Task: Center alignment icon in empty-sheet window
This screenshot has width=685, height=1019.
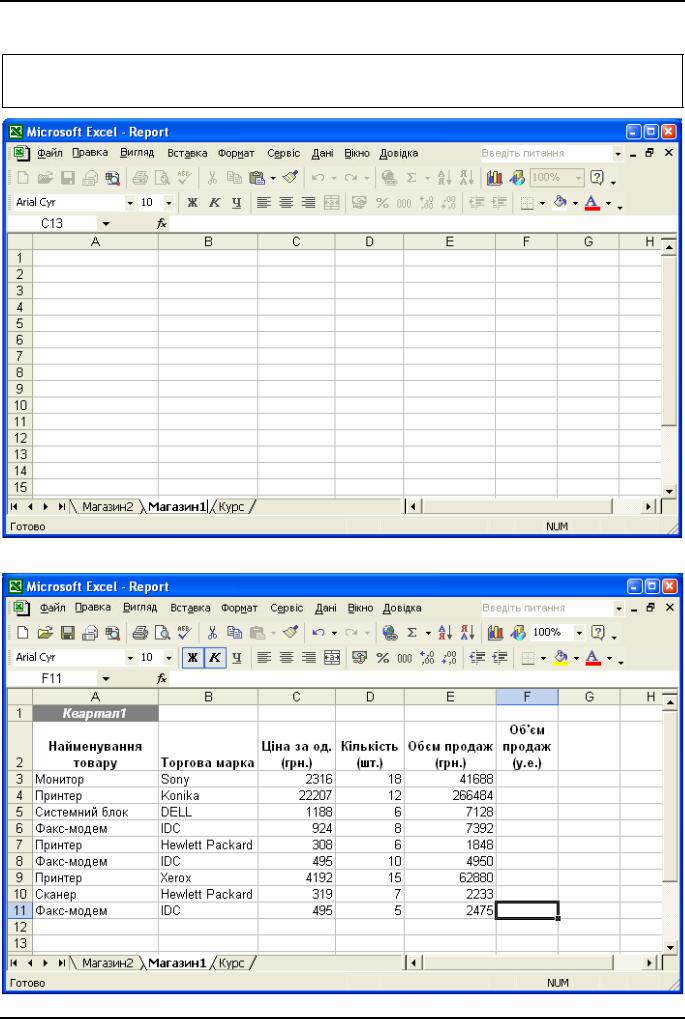Action: pyautogui.click(x=286, y=203)
